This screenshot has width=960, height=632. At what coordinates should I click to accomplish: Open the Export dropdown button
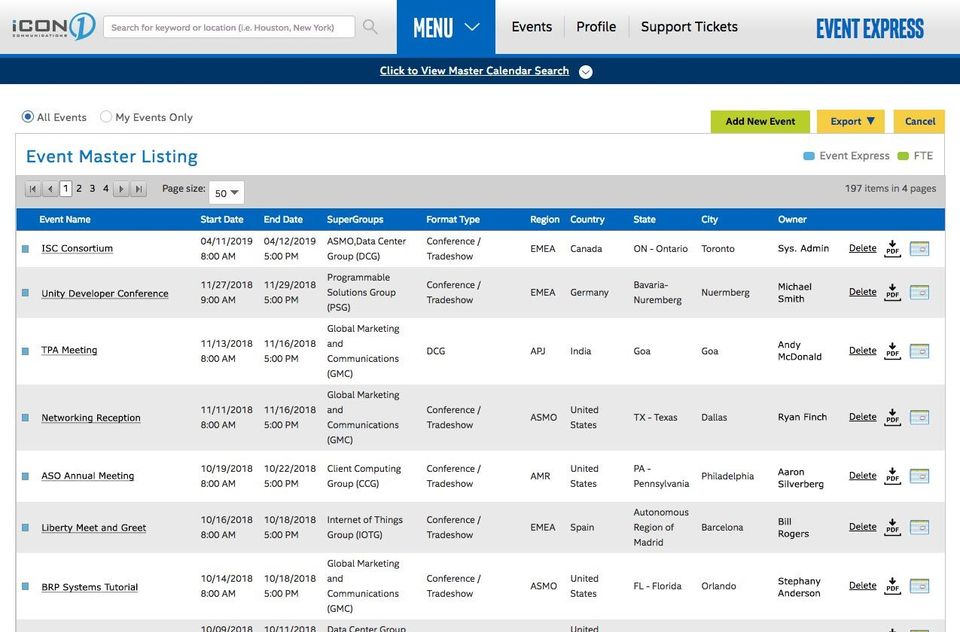click(x=850, y=121)
